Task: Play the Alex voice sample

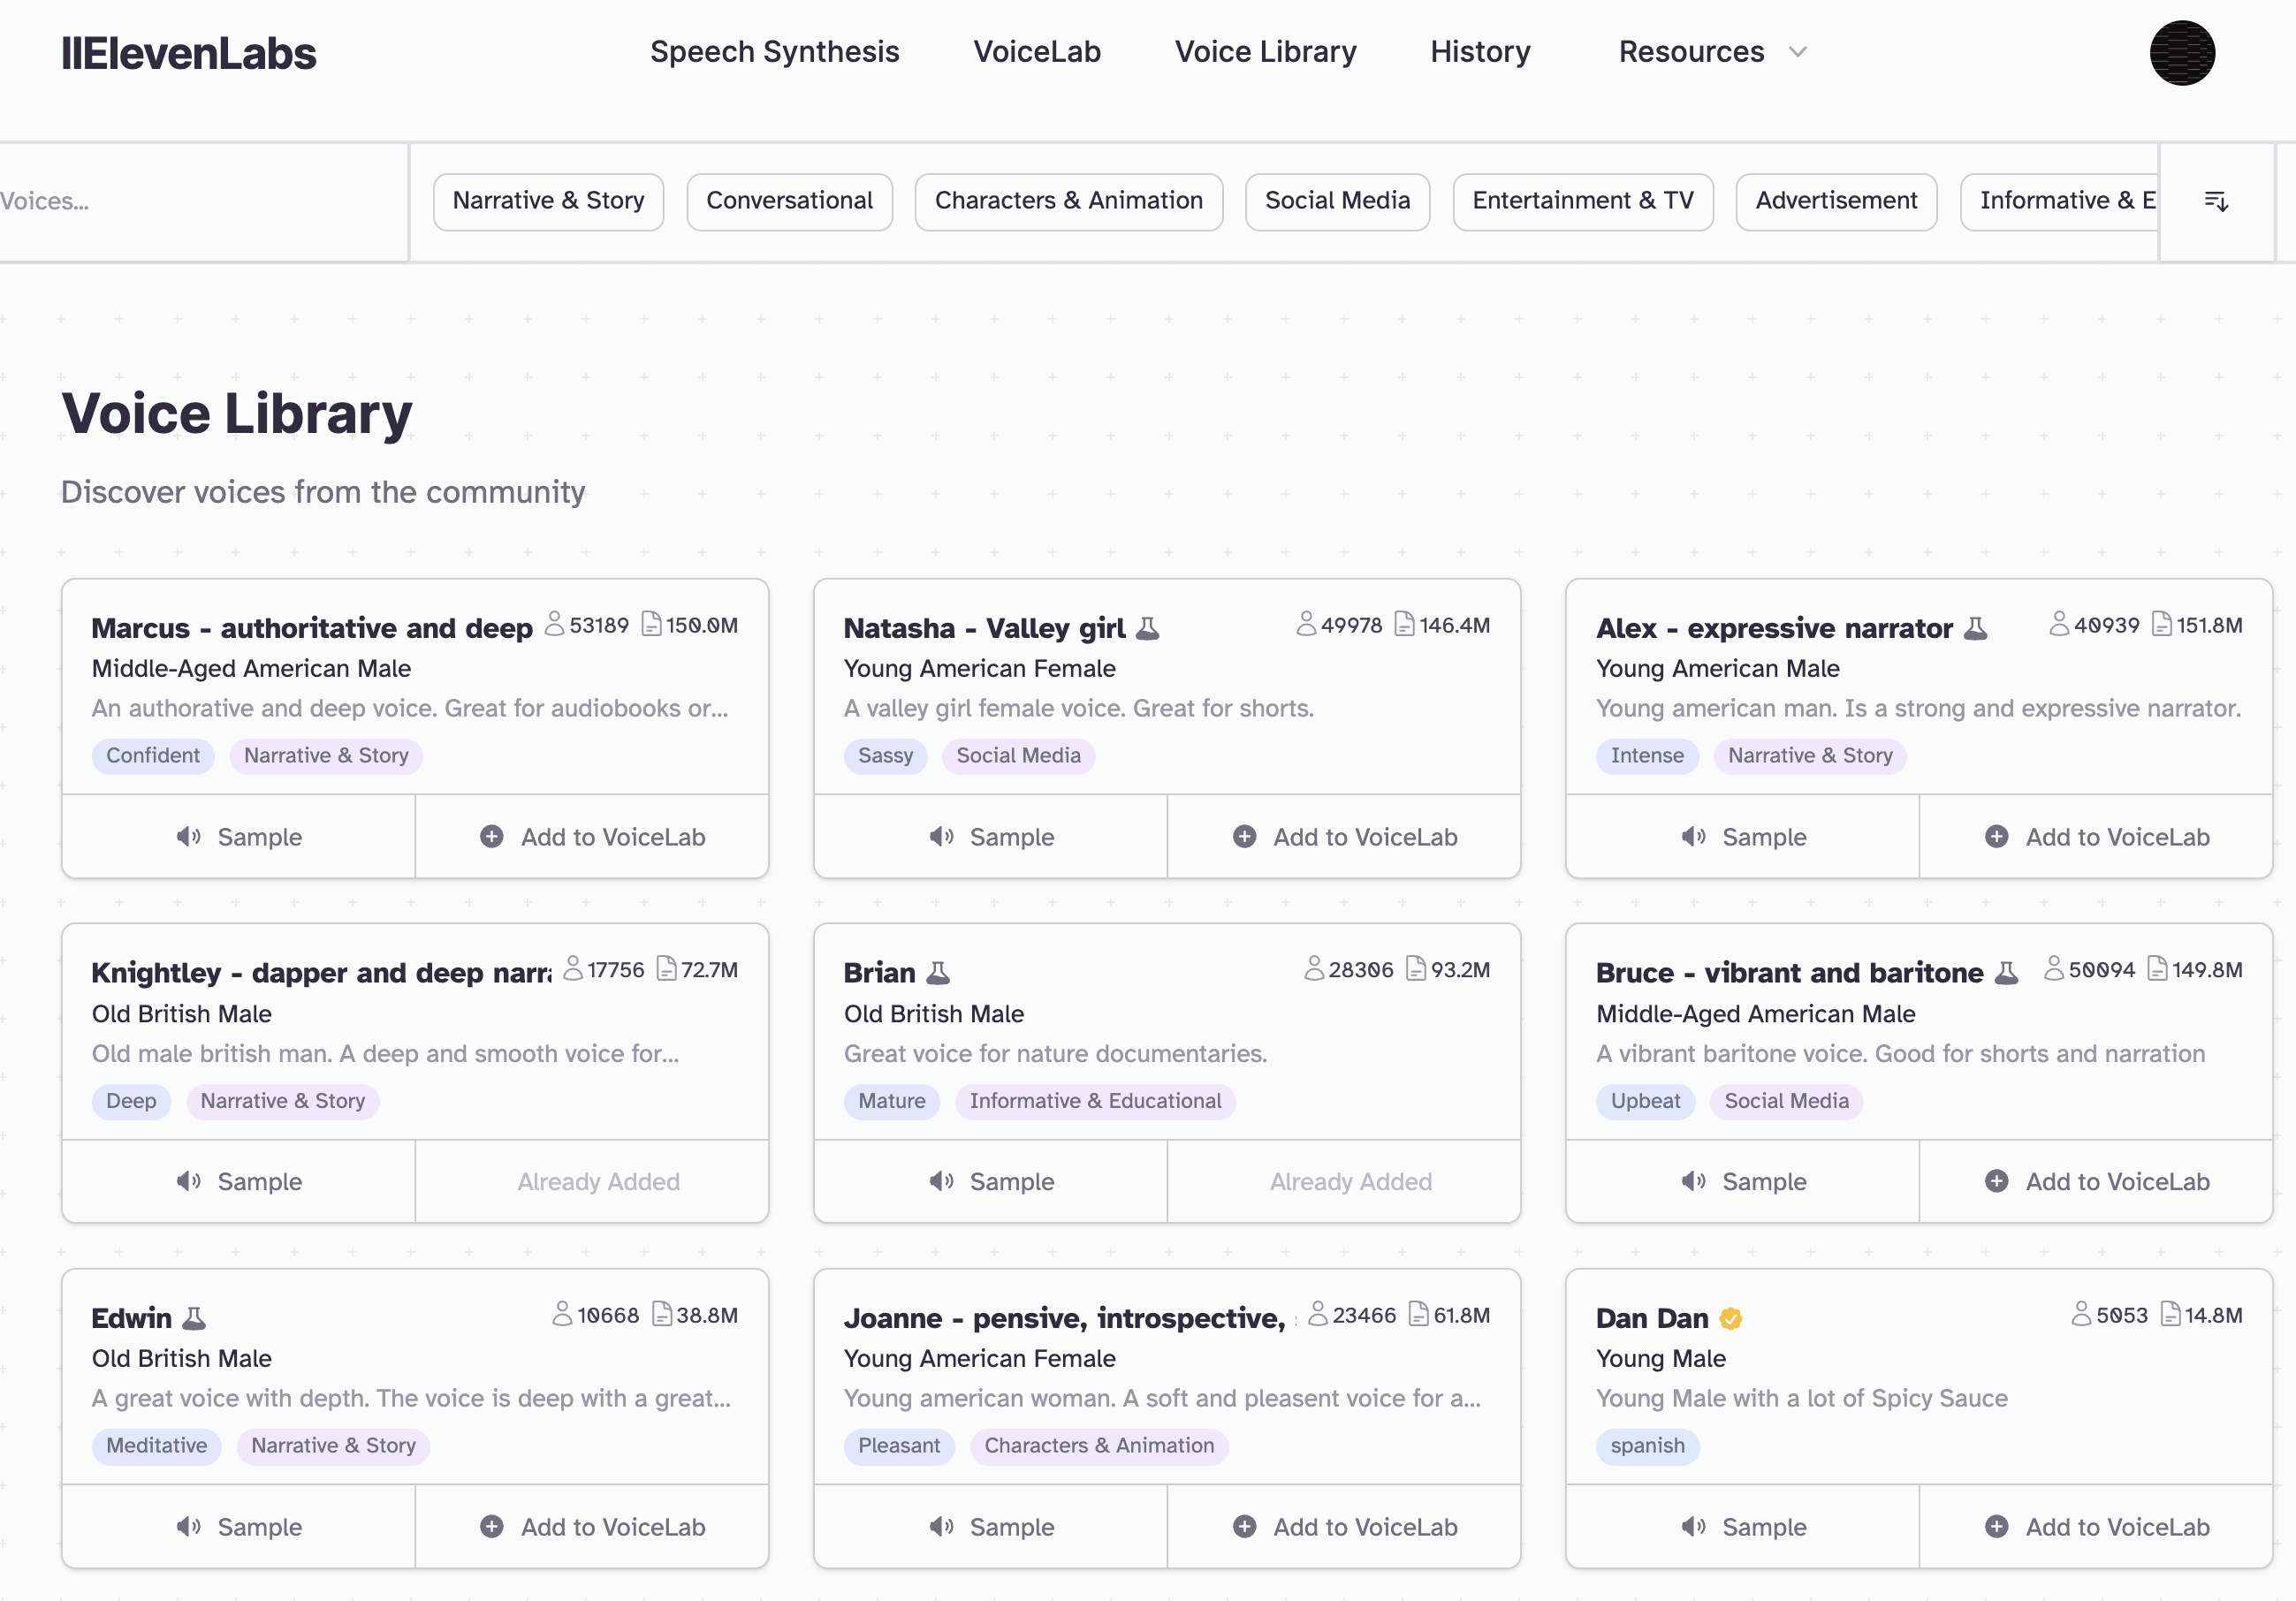Action: tap(1743, 837)
